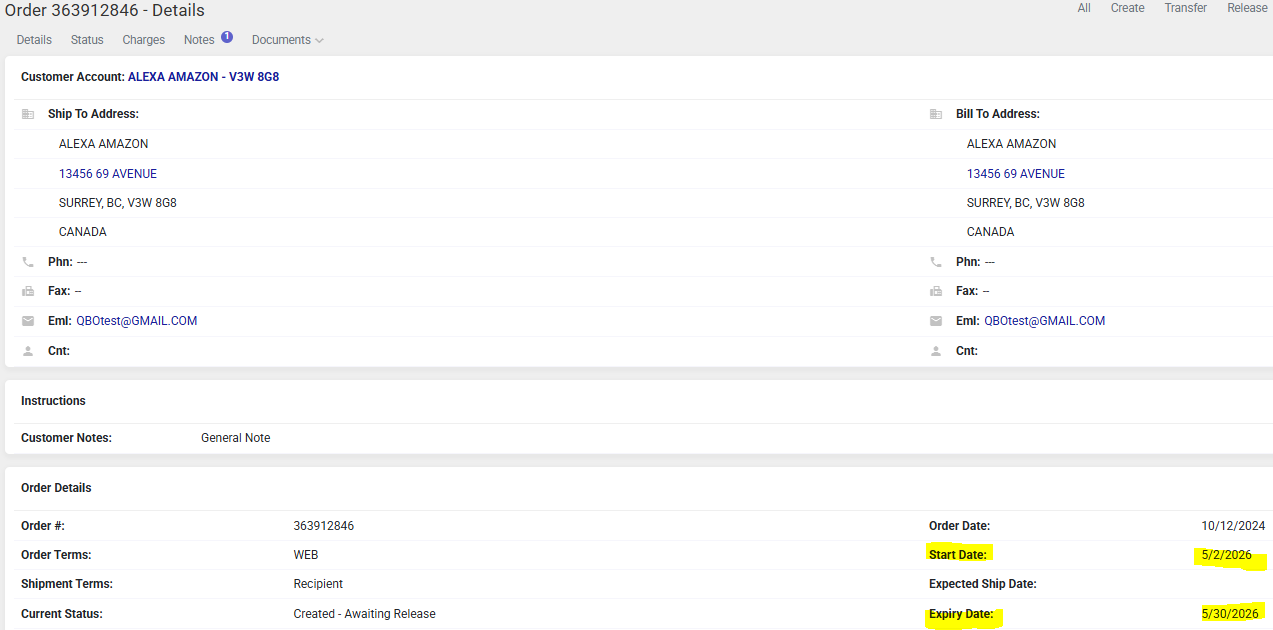Go to the Notes tab
Viewport: 1273px width, 630px height.
(x=199, y=40)
